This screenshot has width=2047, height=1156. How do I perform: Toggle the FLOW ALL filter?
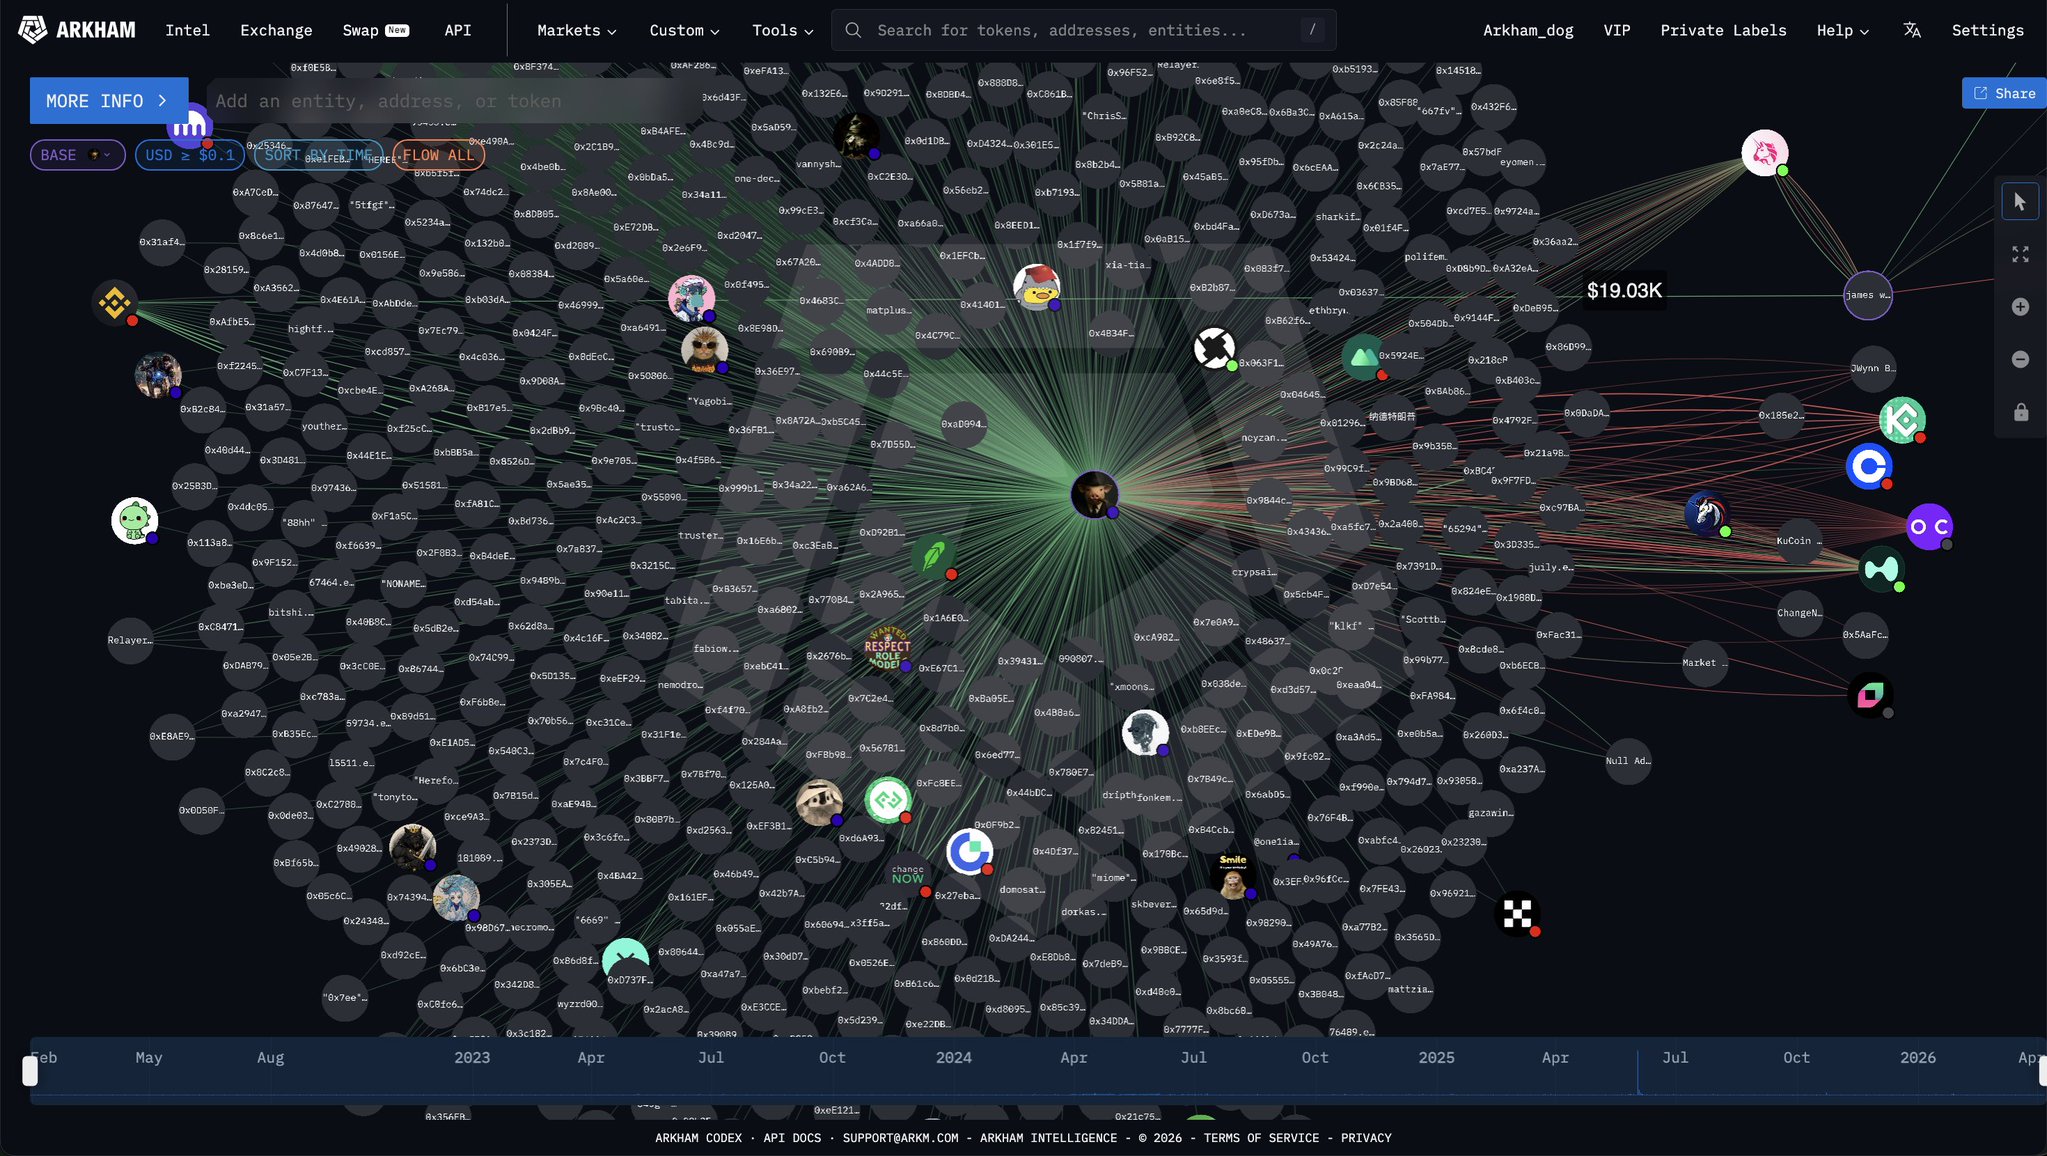[439, 155]
